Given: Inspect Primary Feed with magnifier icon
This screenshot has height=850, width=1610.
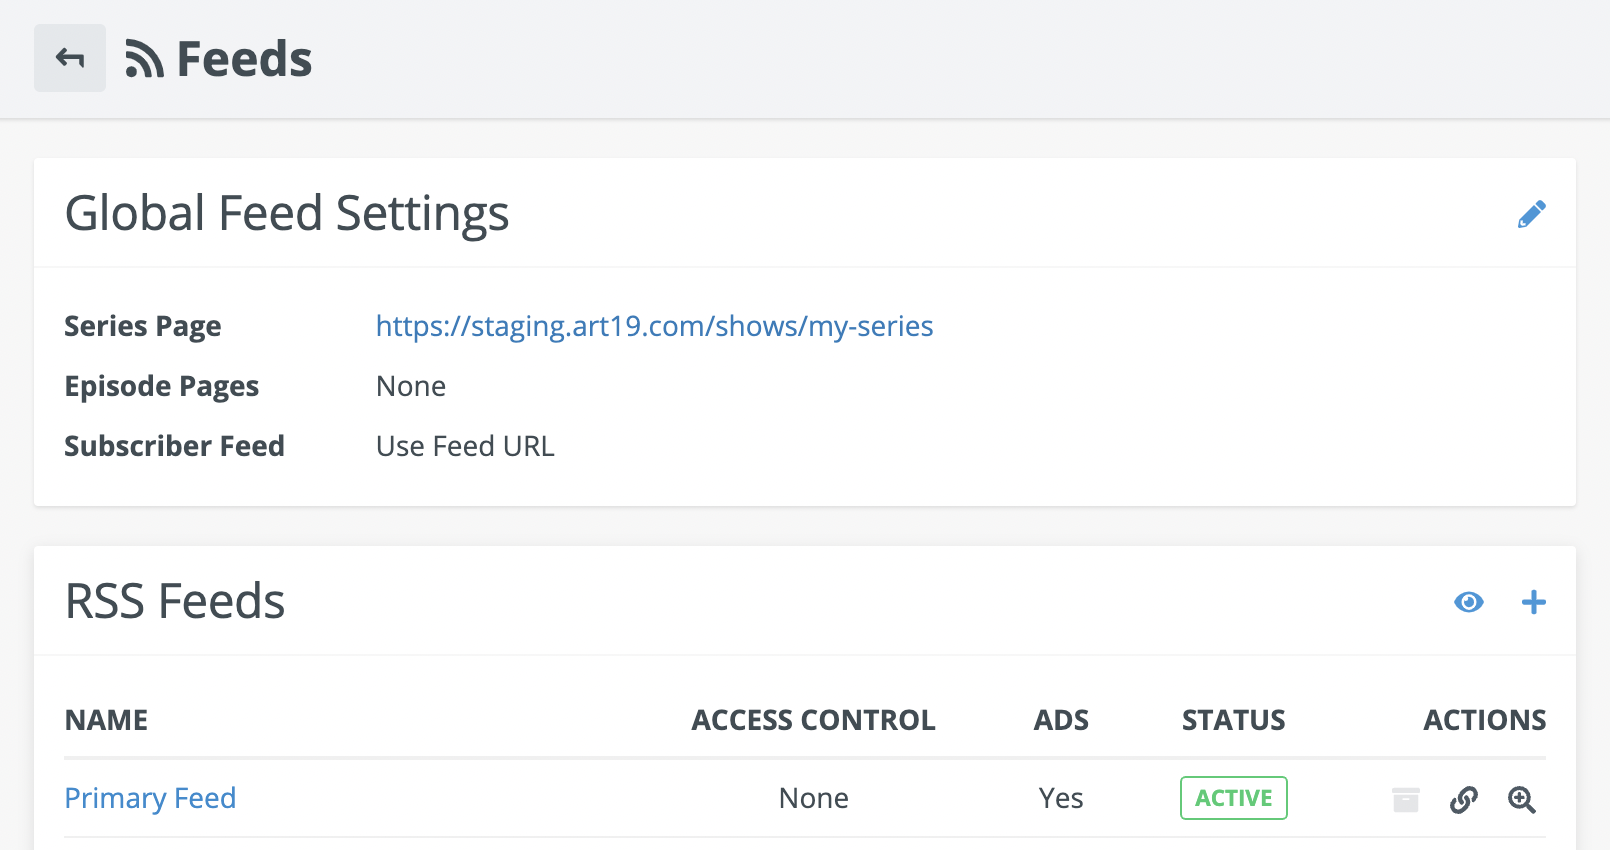Looking at the screenshot, I should tap(1522, 799).
